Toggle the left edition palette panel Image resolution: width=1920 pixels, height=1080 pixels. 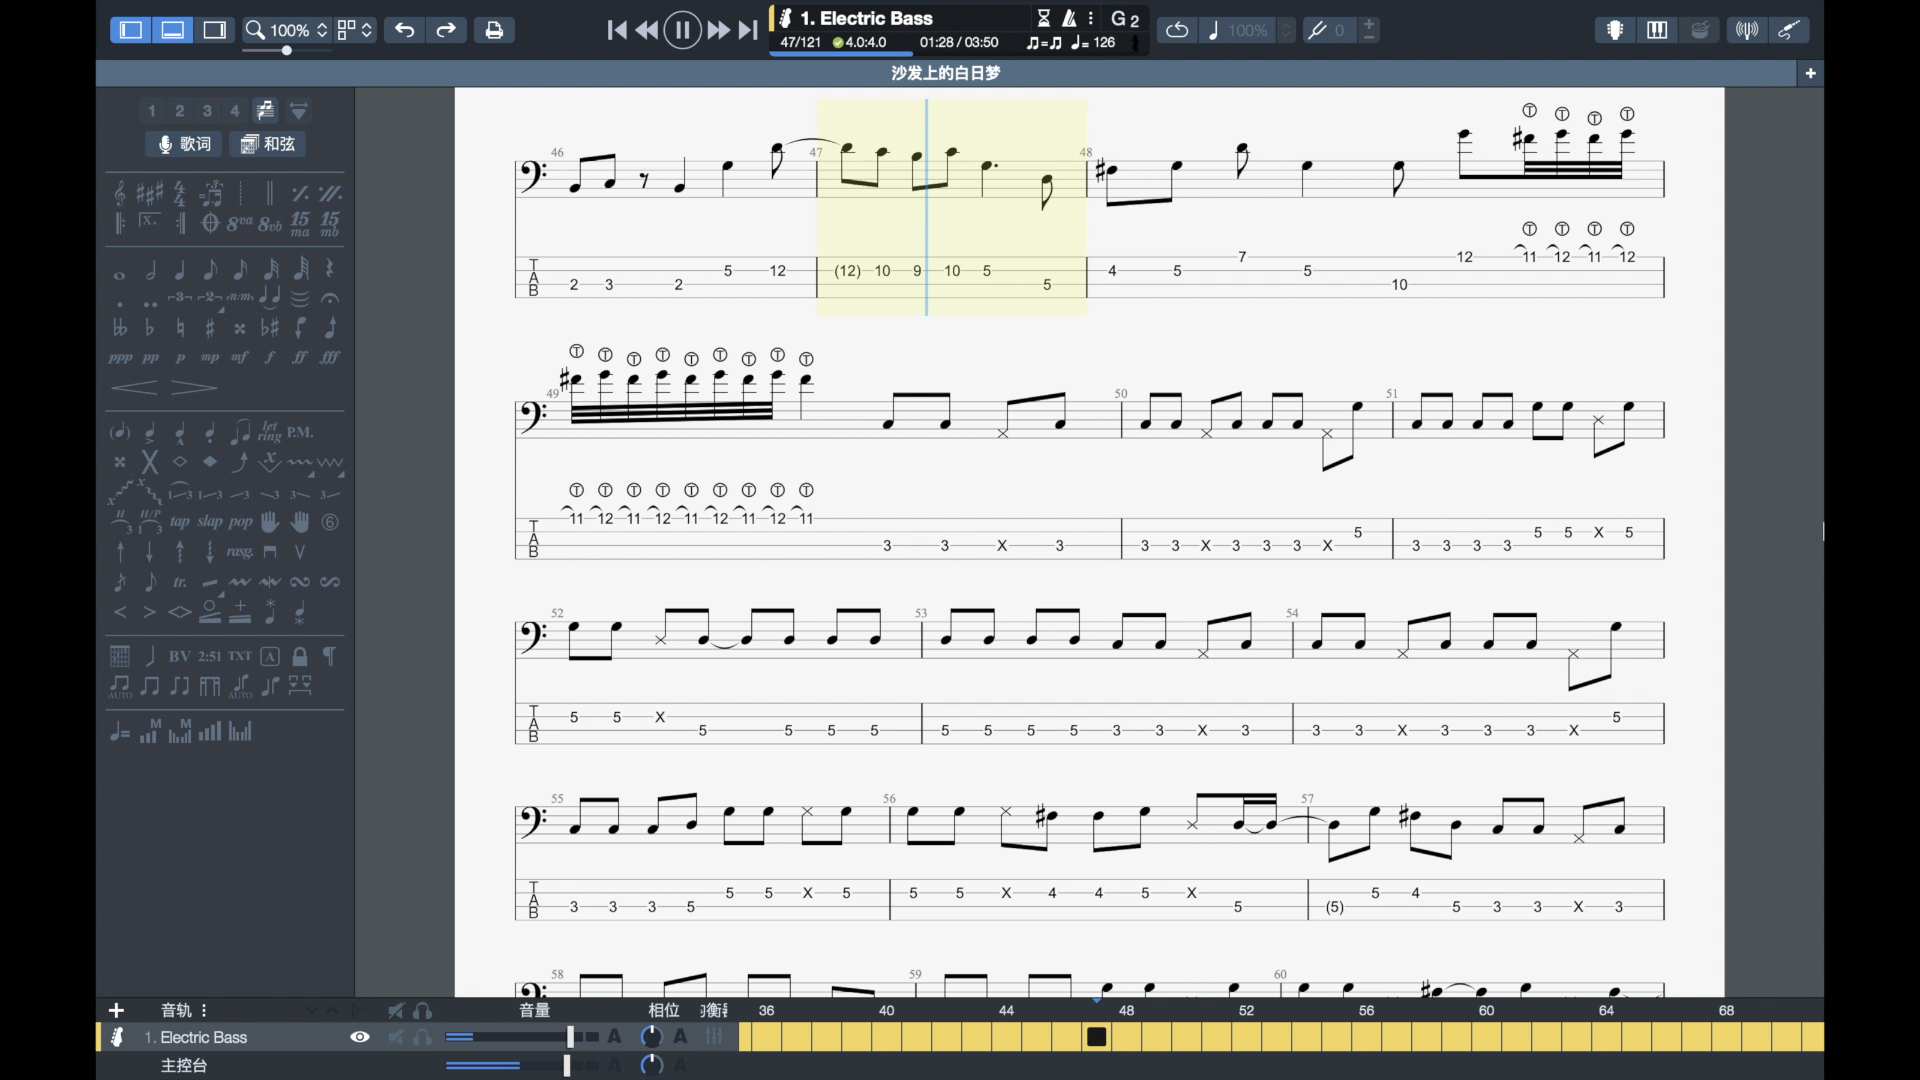point(131,30)
